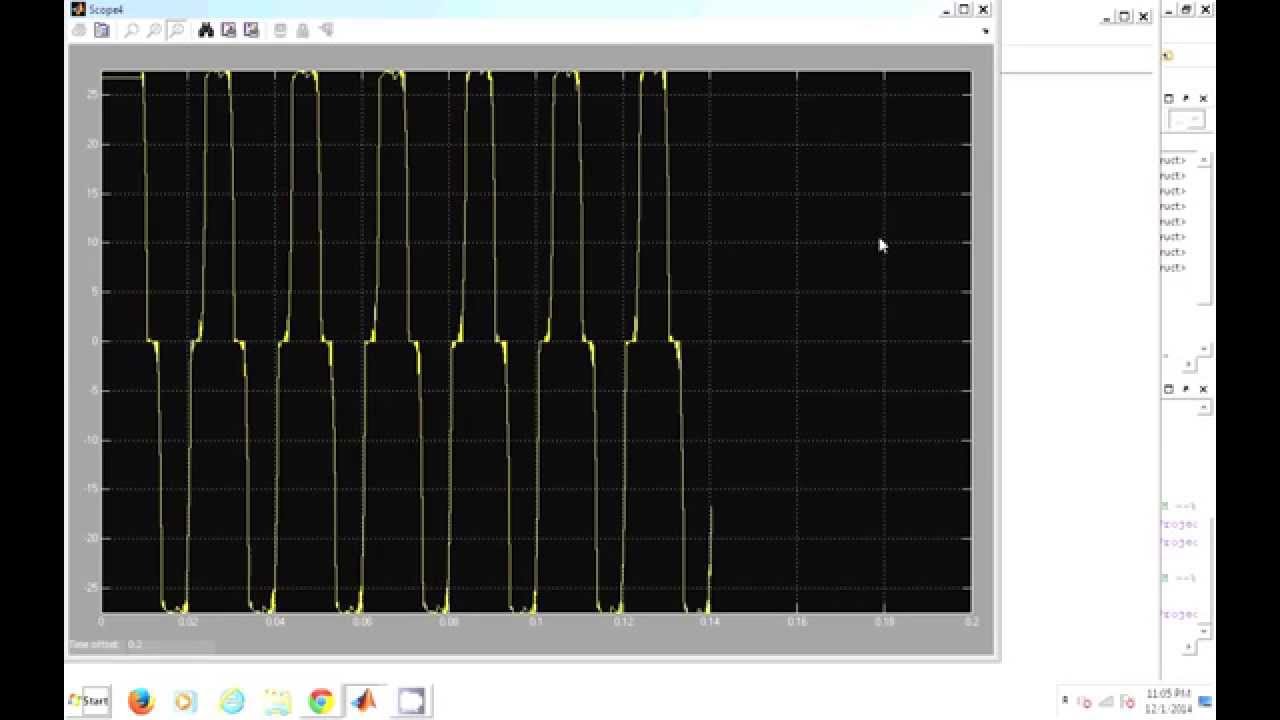Image resolution: width=1280 pixels, height=720 pixels.
Task: Select the Zoom tool in Scope toolbar
Action: [131, 31]
